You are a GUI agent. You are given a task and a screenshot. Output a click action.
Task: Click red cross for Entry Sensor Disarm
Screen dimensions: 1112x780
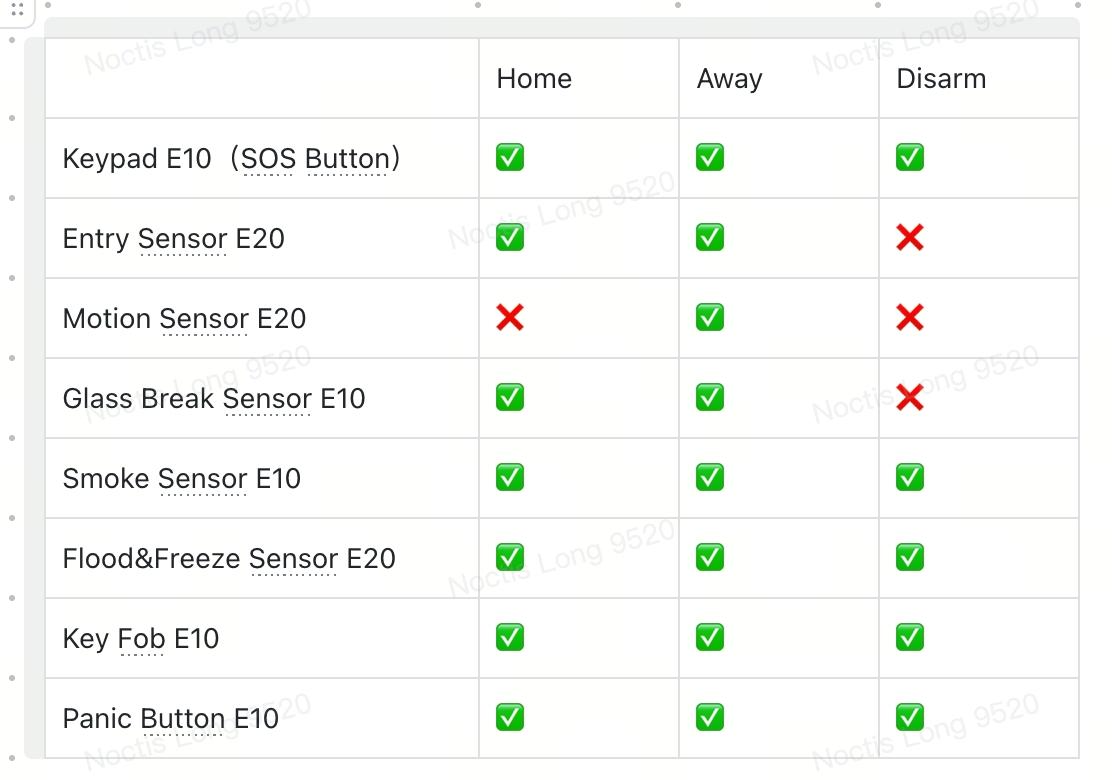[x=910, y=238]
